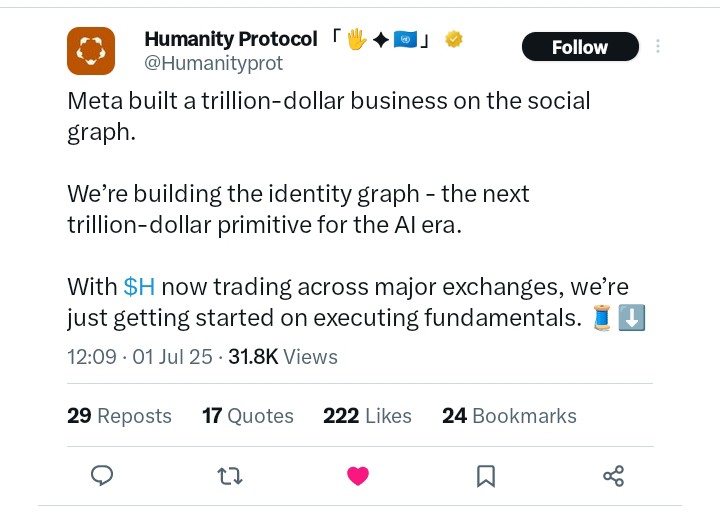Image resolution: width=720 pixels, height=520 pixels.
Task: Click the gold verified badge
Action: coord(454,39)
